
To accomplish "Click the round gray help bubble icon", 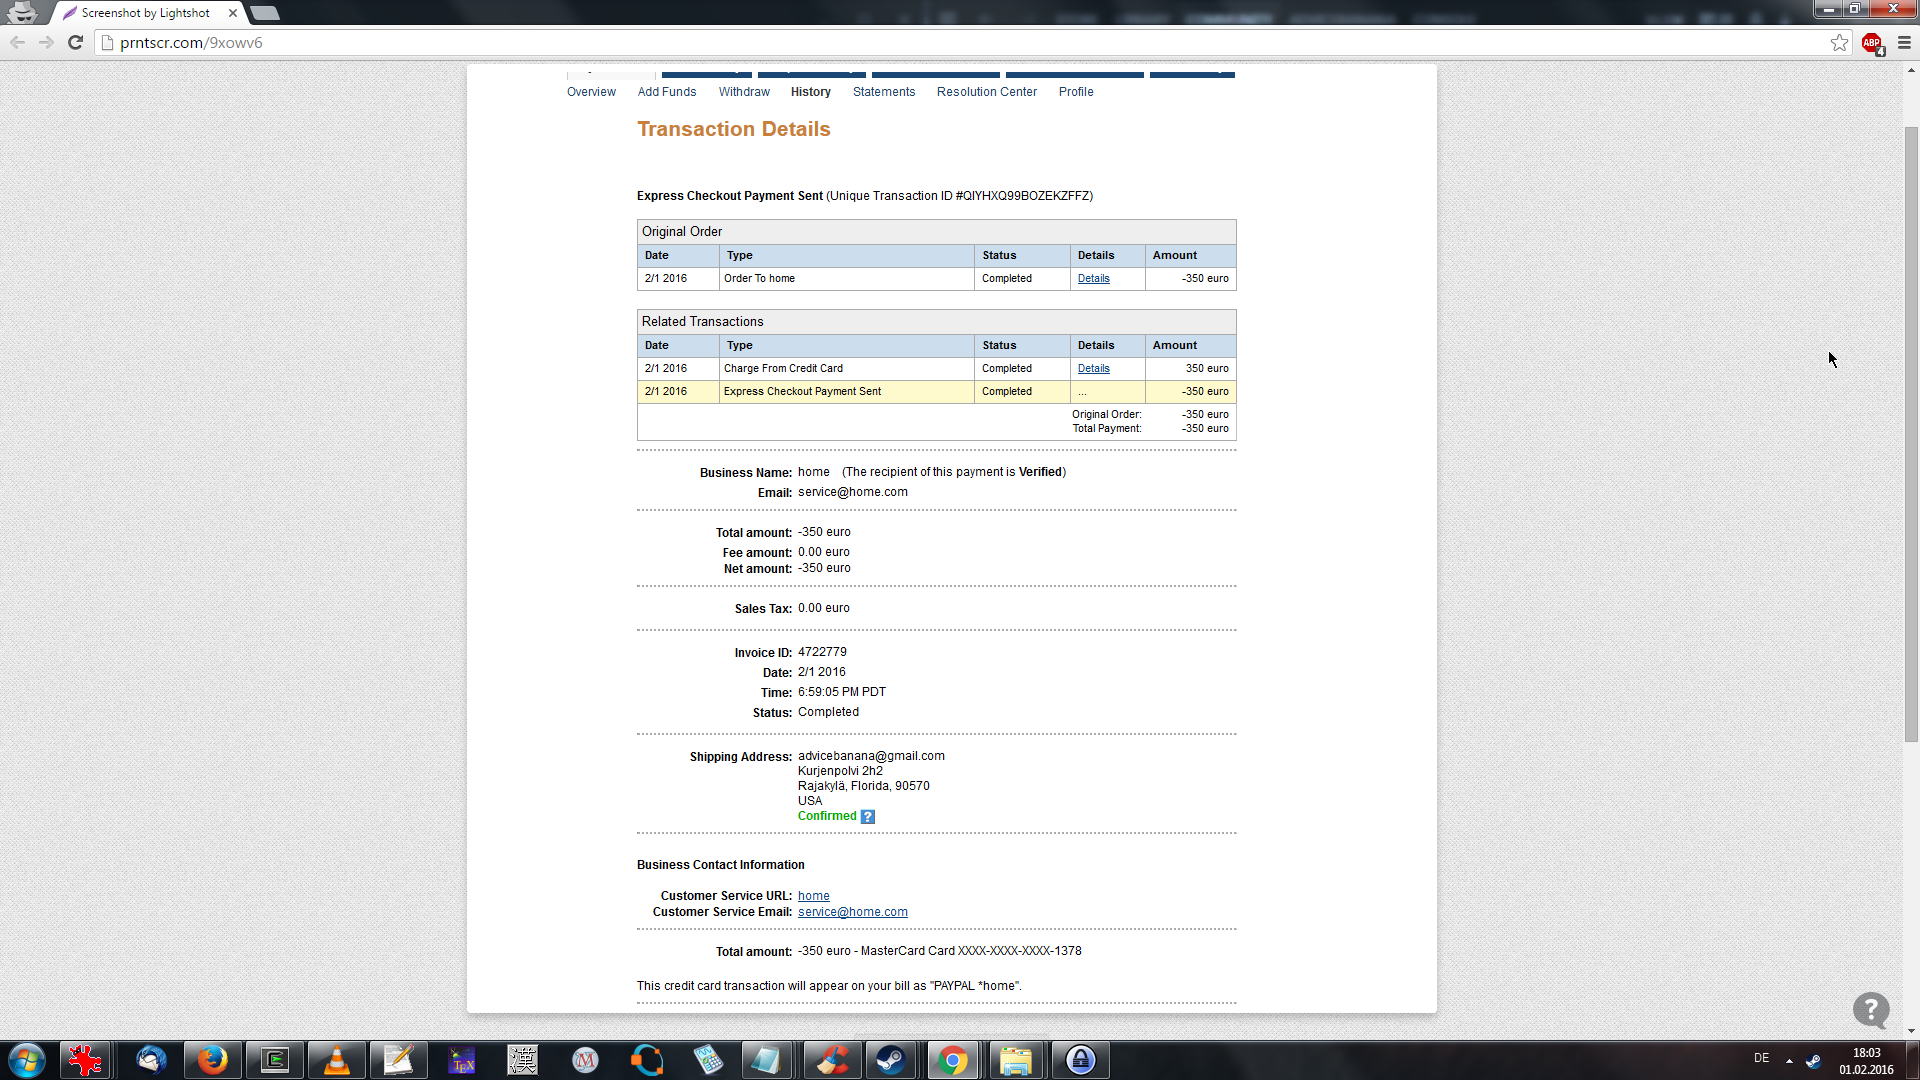I will point(1870,1010).
